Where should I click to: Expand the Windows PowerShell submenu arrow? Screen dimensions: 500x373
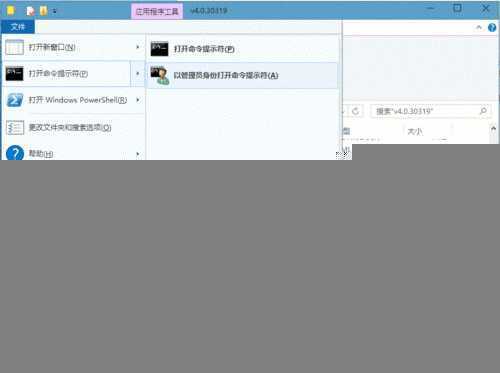click(138, 100)
